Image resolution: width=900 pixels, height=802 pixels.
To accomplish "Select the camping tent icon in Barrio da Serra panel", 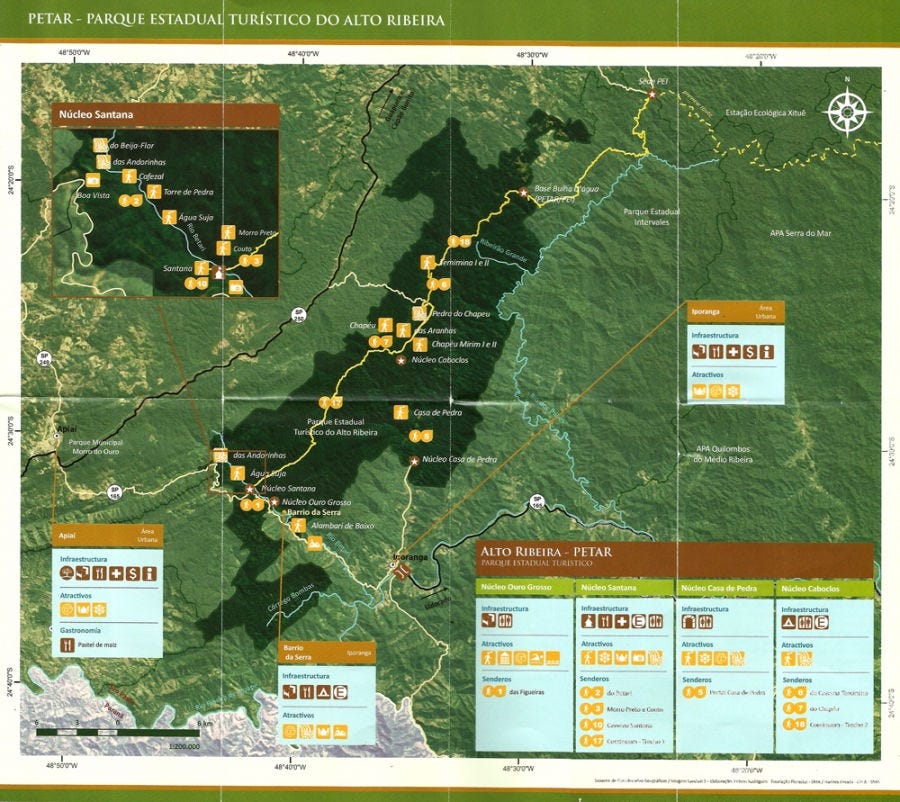I will pyautogui.click(x=323, y=692).
